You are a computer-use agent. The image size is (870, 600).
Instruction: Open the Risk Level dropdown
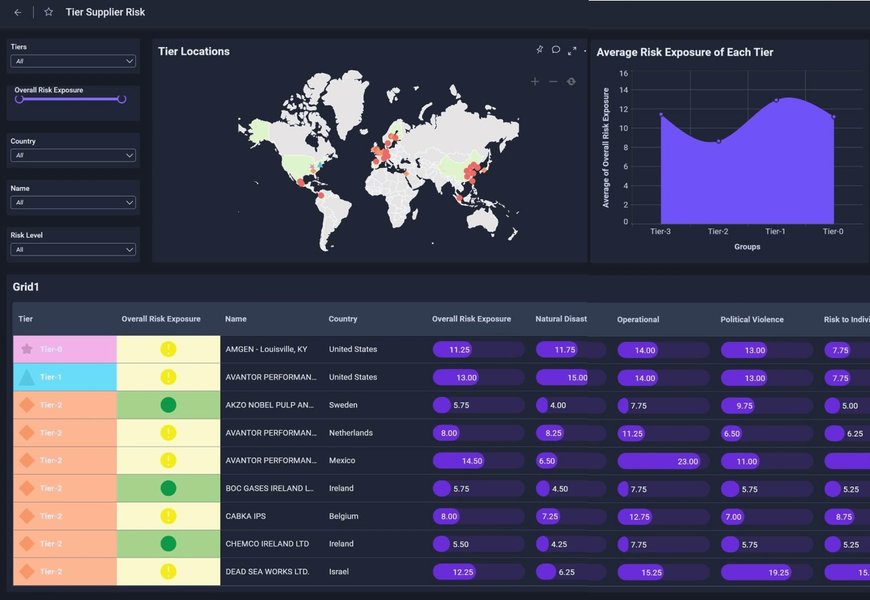pos(72,249)
